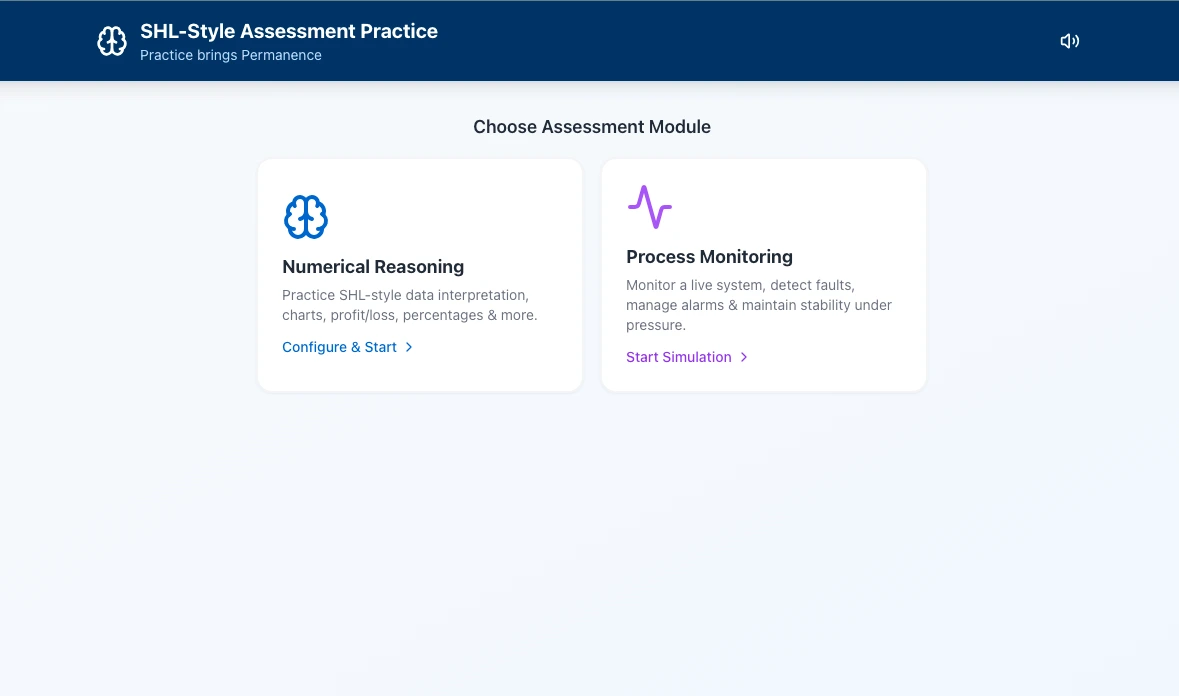The height and width of the screenshot is (696, 1179).
Task: Click the "Practice SHL-style data interpretation" text line
Action: point(405,295)
